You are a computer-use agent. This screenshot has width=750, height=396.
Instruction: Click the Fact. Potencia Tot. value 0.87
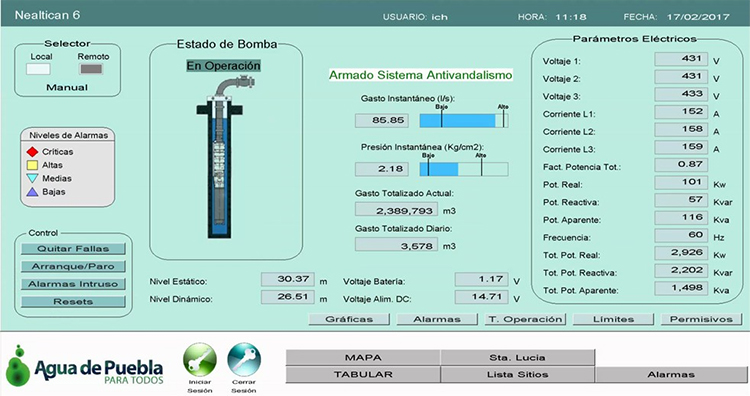681,165
